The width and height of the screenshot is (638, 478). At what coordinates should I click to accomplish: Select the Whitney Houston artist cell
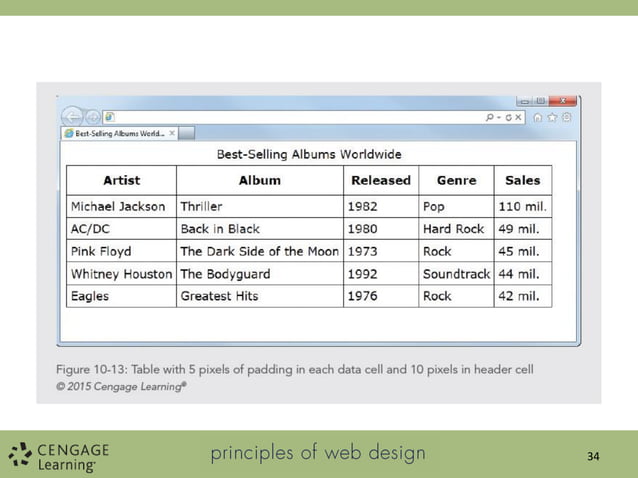point(122,274)
